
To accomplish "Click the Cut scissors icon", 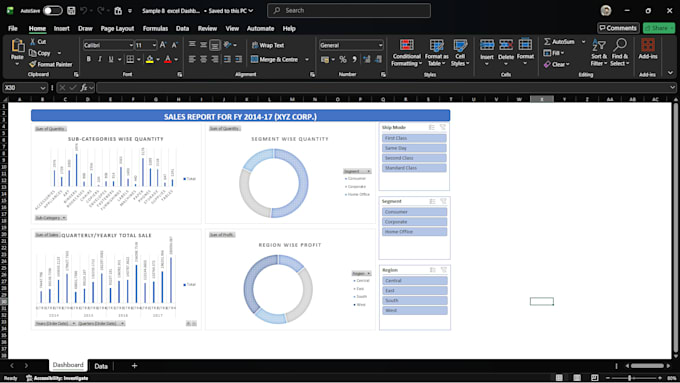I will pyautogui.click(x=33, y=42).
